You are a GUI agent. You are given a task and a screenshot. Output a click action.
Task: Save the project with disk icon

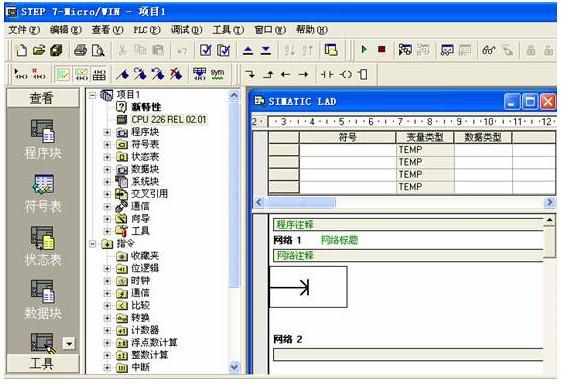tap(56, 50)
